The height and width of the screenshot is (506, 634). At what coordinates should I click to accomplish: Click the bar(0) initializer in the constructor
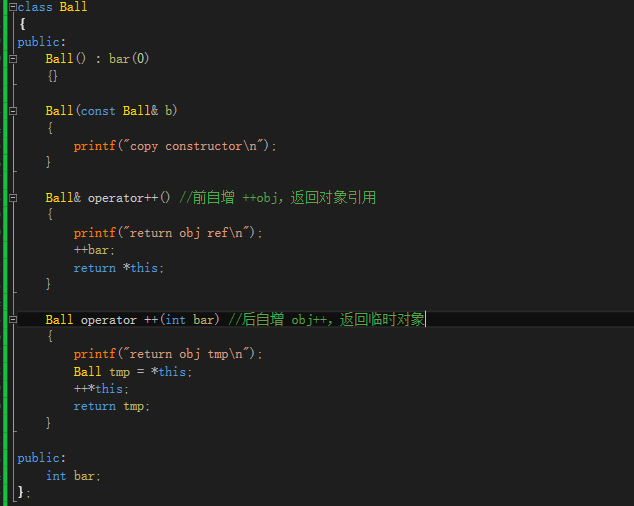129,59
